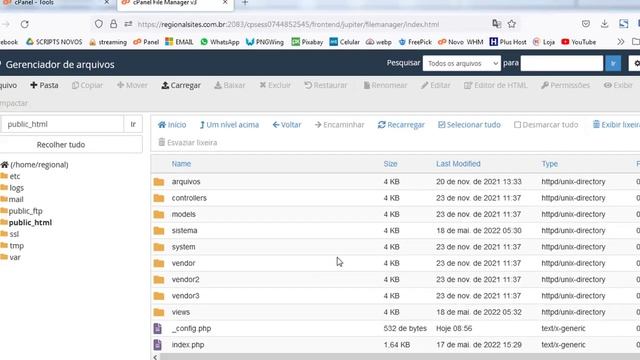Open the Editor de HTML
Screen dimensions: 640x360
(x=496, y=85)
